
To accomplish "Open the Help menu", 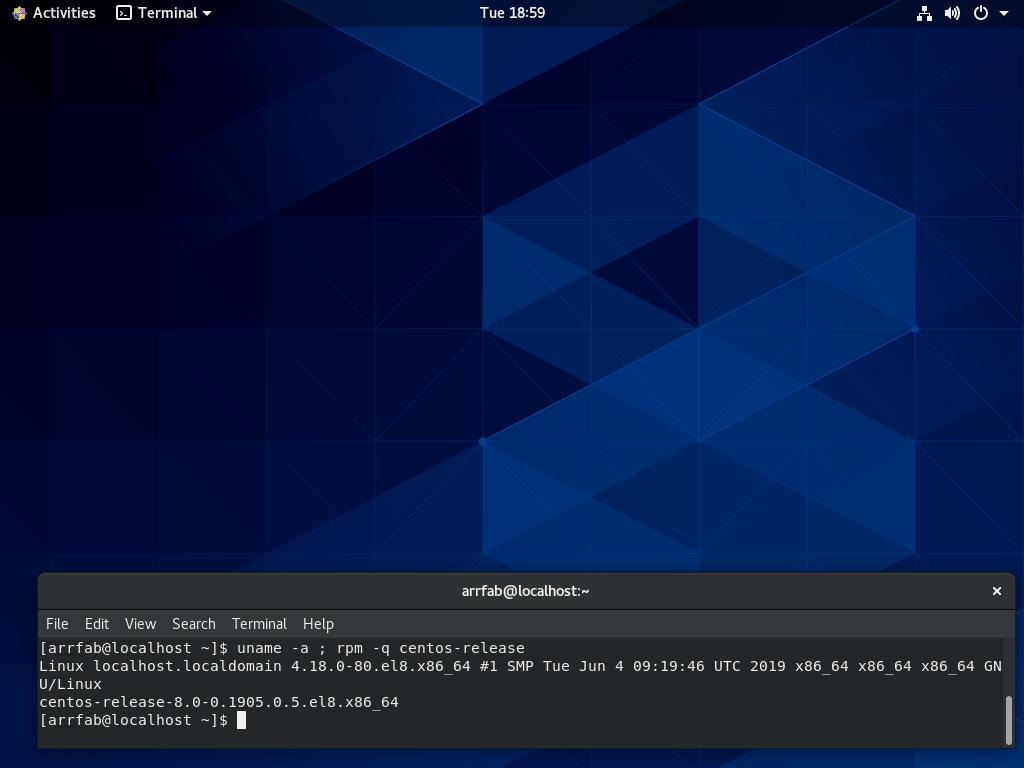I will 318,624.
